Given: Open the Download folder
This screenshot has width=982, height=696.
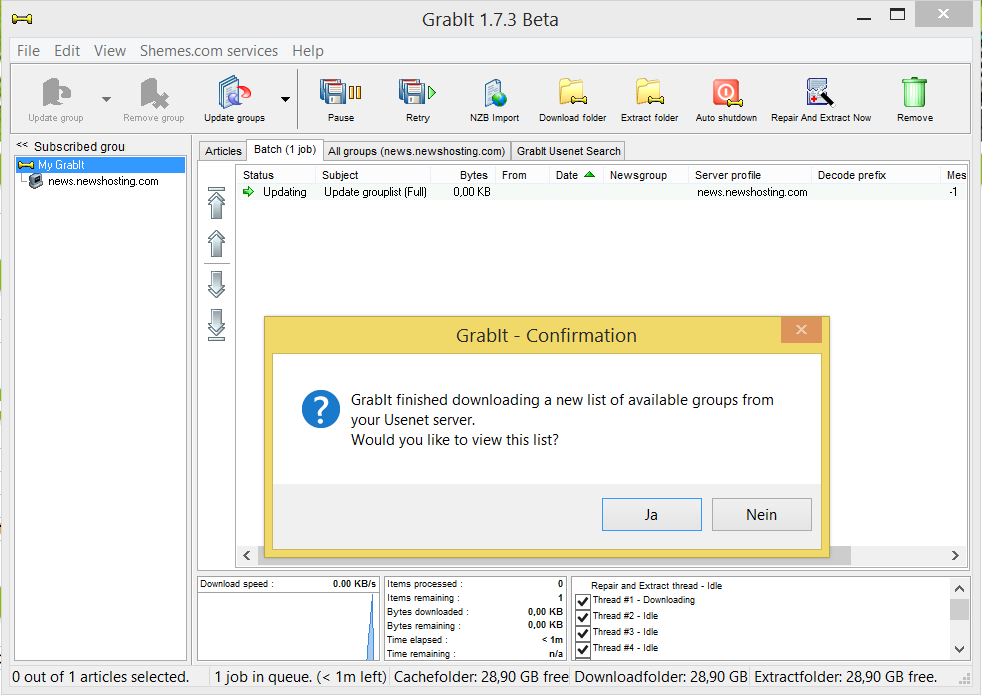Looking at the screenshot, I should pos(572,99).
